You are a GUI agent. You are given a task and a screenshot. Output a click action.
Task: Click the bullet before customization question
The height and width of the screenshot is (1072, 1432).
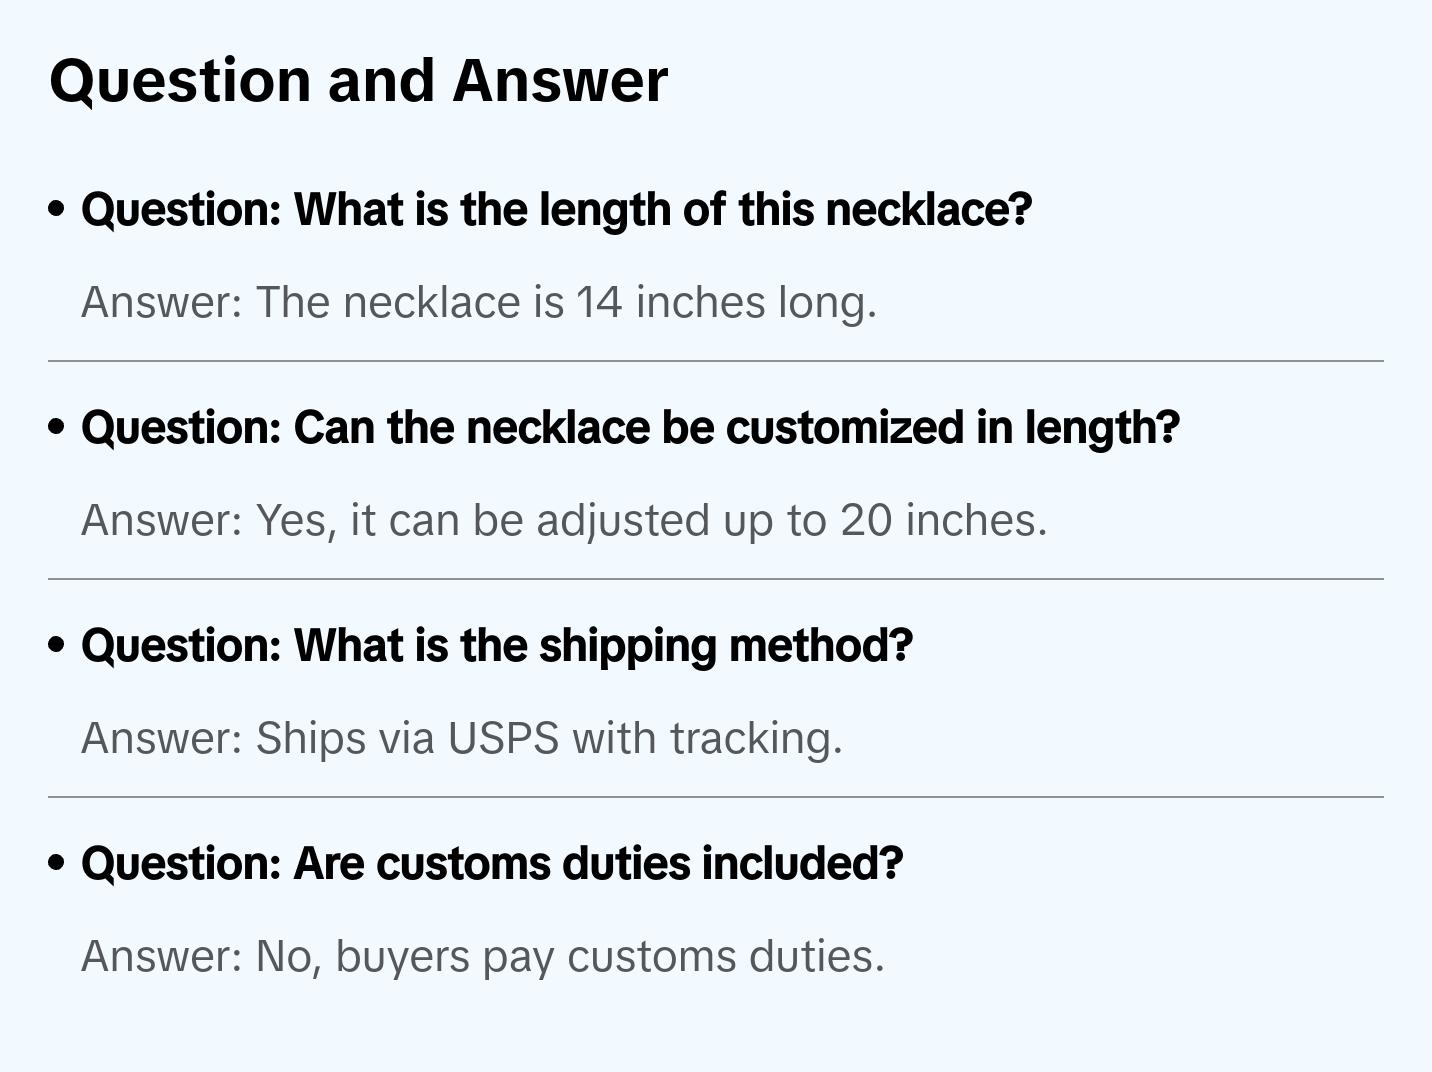point(57,428)
